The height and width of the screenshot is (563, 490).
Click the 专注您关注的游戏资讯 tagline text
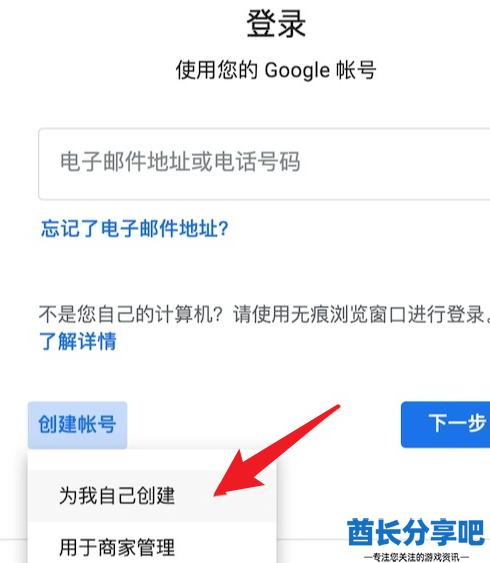tap(416, 557)
